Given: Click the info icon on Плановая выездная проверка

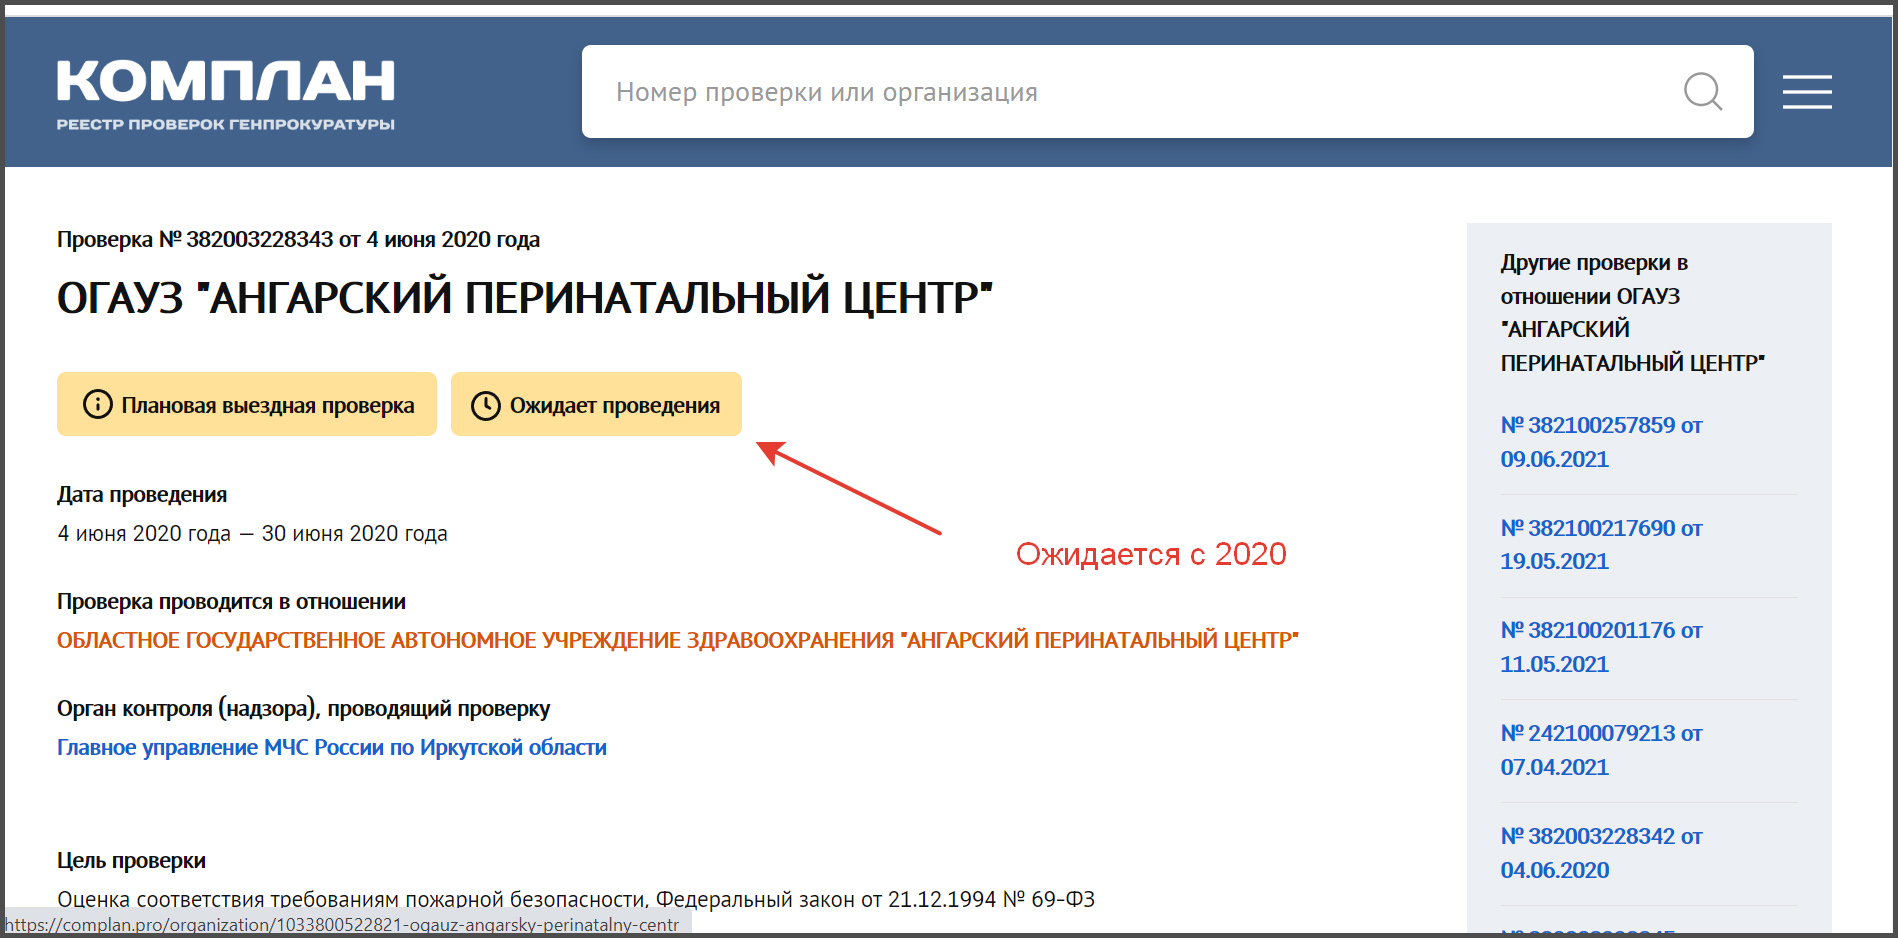Looking at the screenshot, I should pyautogui.click(x=97, y=404).
